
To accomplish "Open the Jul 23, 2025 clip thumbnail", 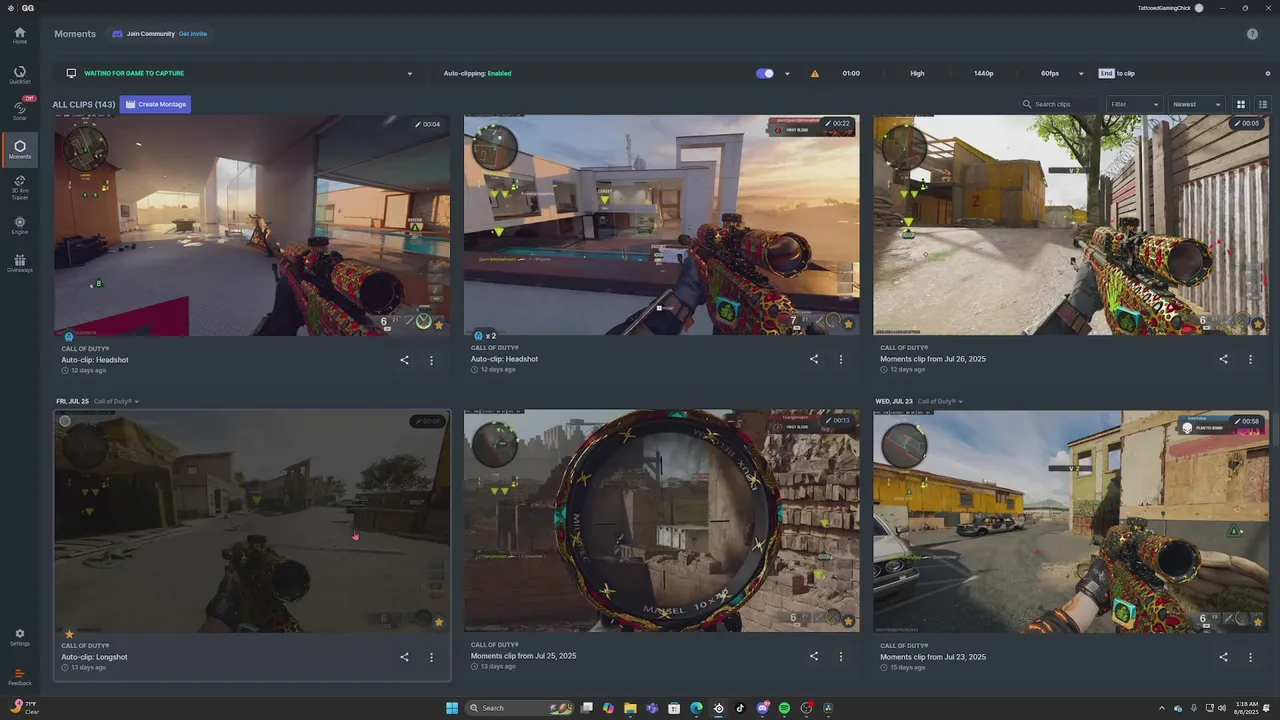I will pyautogui.click(x=1071, y=521).
